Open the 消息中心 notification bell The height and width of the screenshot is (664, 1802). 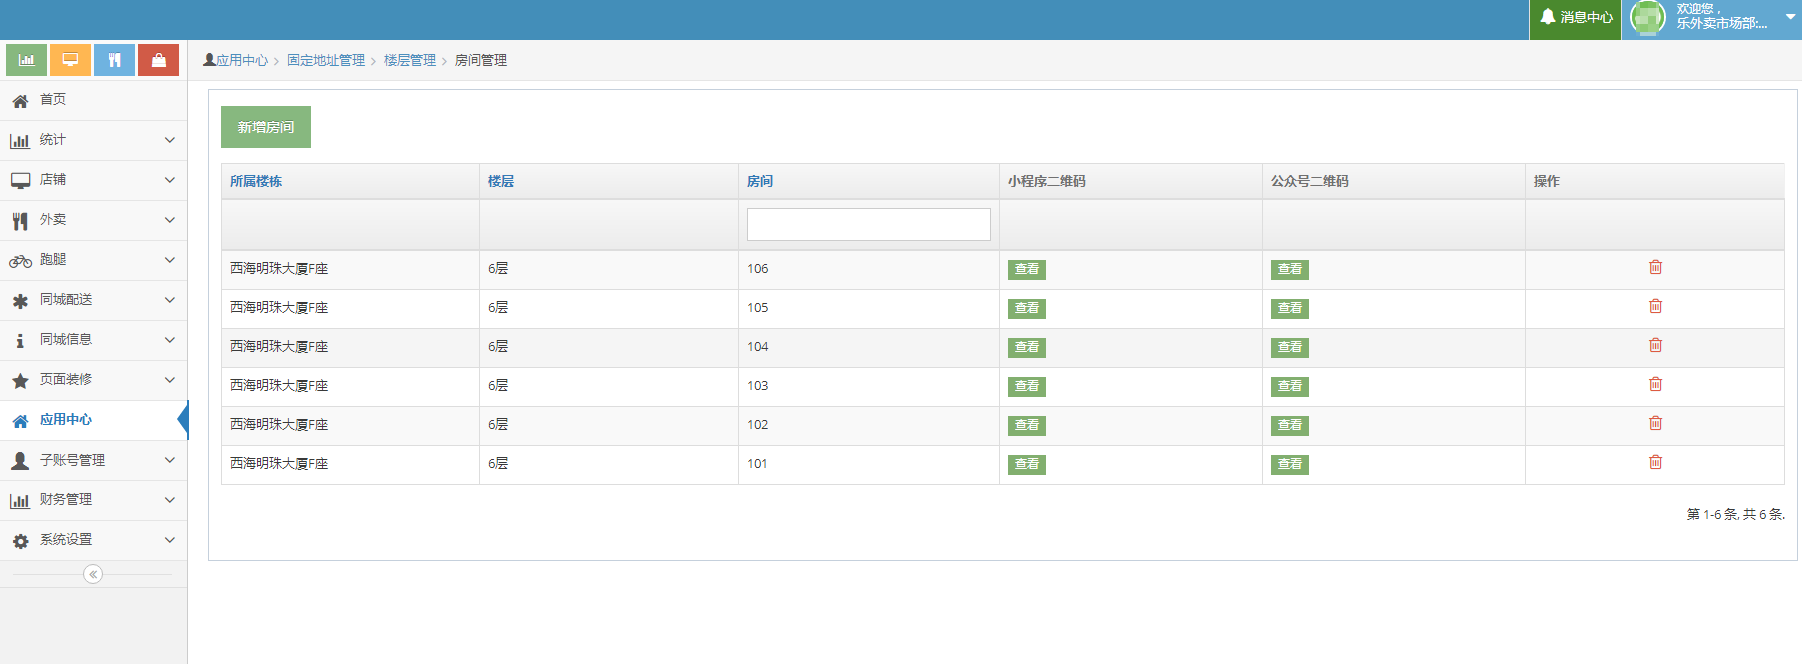1575,18
